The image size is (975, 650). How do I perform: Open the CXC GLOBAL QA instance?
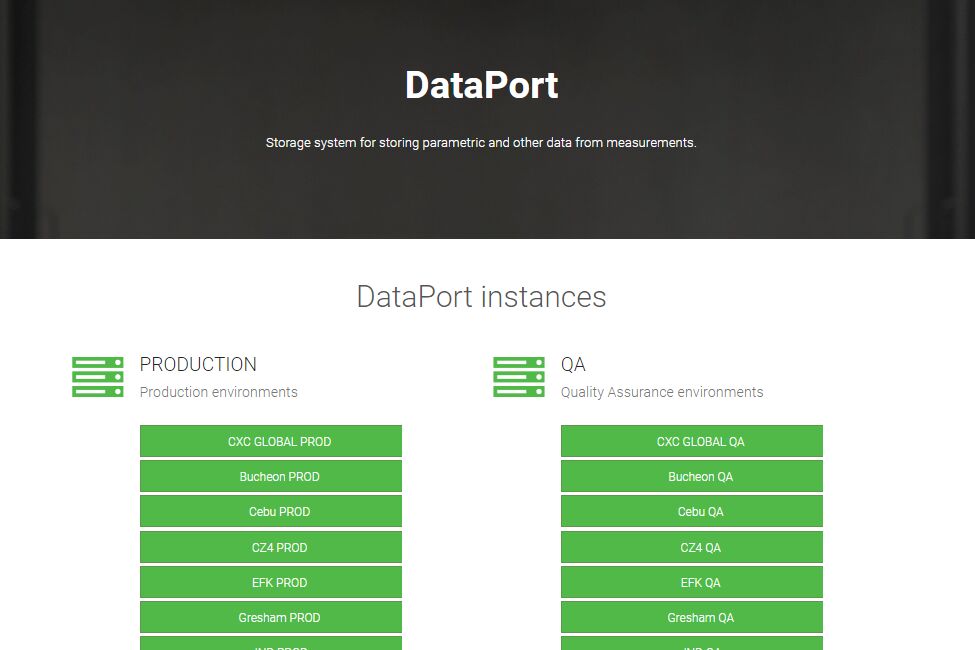point(691,441)
